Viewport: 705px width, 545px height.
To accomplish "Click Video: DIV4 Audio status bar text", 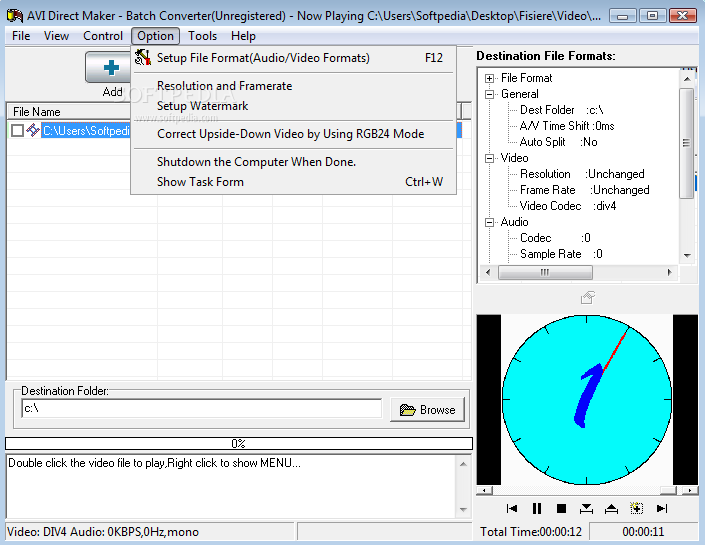I will coord(103,532).
